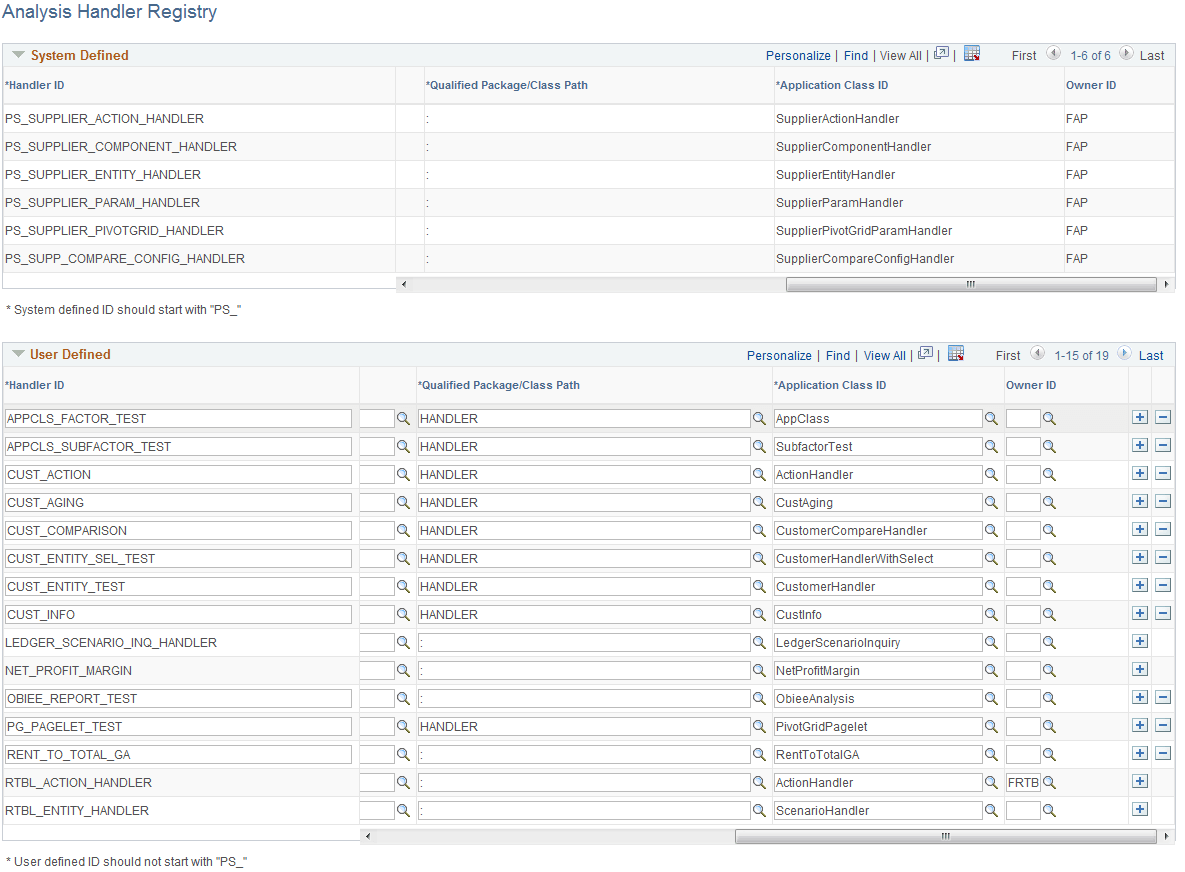The width and height of the screenshot is (1185, 872).
Task: Add a row after RTBL_ENTITY_HANDLER
Action: (x=1140, y=808)
